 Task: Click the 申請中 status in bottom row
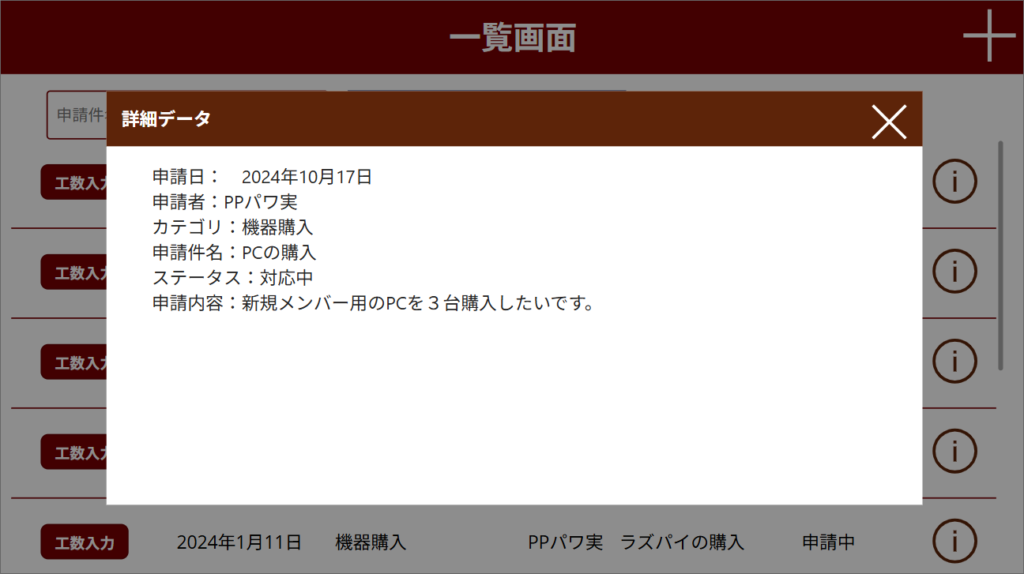click(828, 542)
